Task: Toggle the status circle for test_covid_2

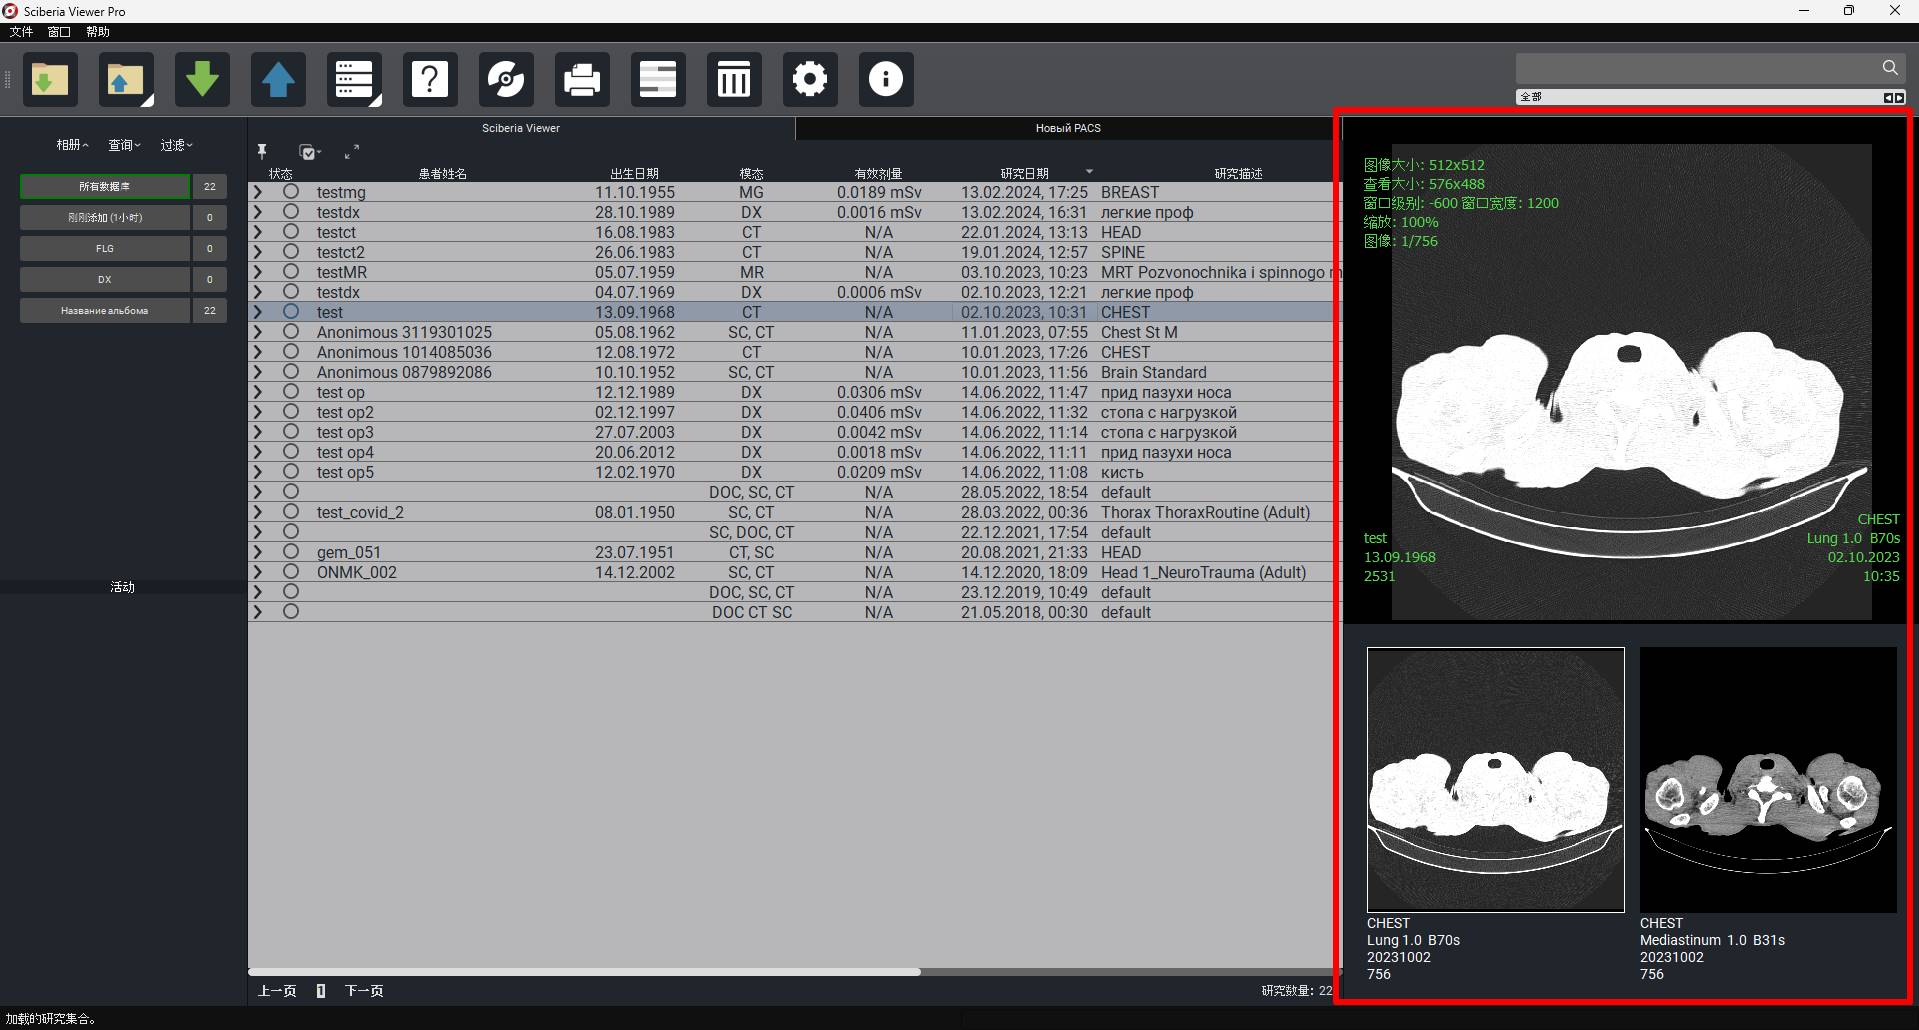Action: pos(291,511)
